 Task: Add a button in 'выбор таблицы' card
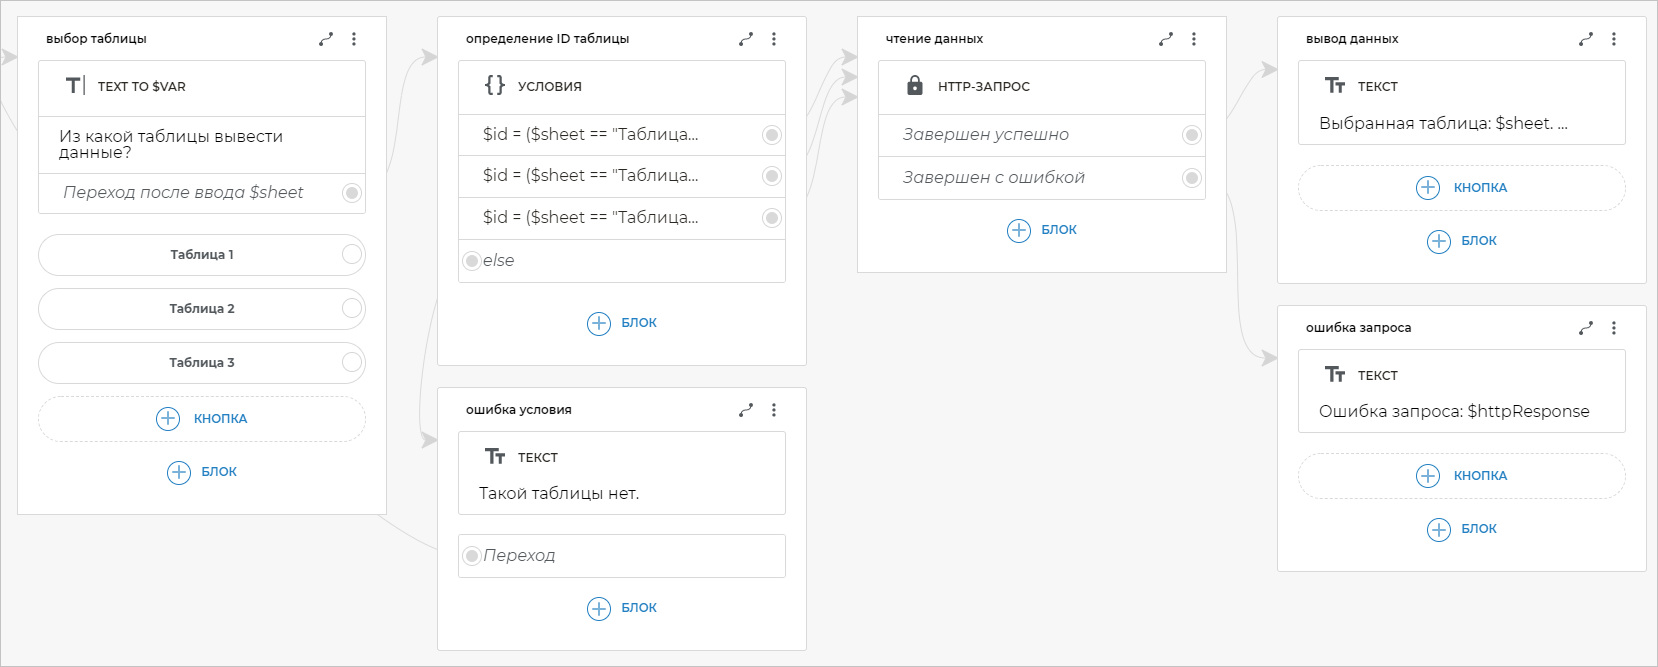pyautogui.click(x=202, y=419)
